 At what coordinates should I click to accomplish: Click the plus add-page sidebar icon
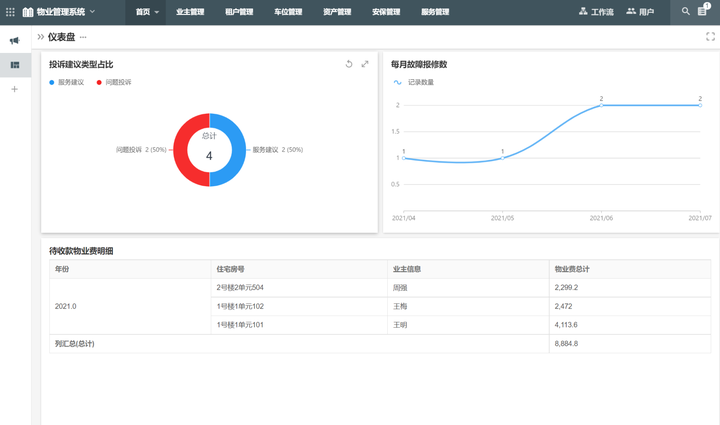[15, 89]
